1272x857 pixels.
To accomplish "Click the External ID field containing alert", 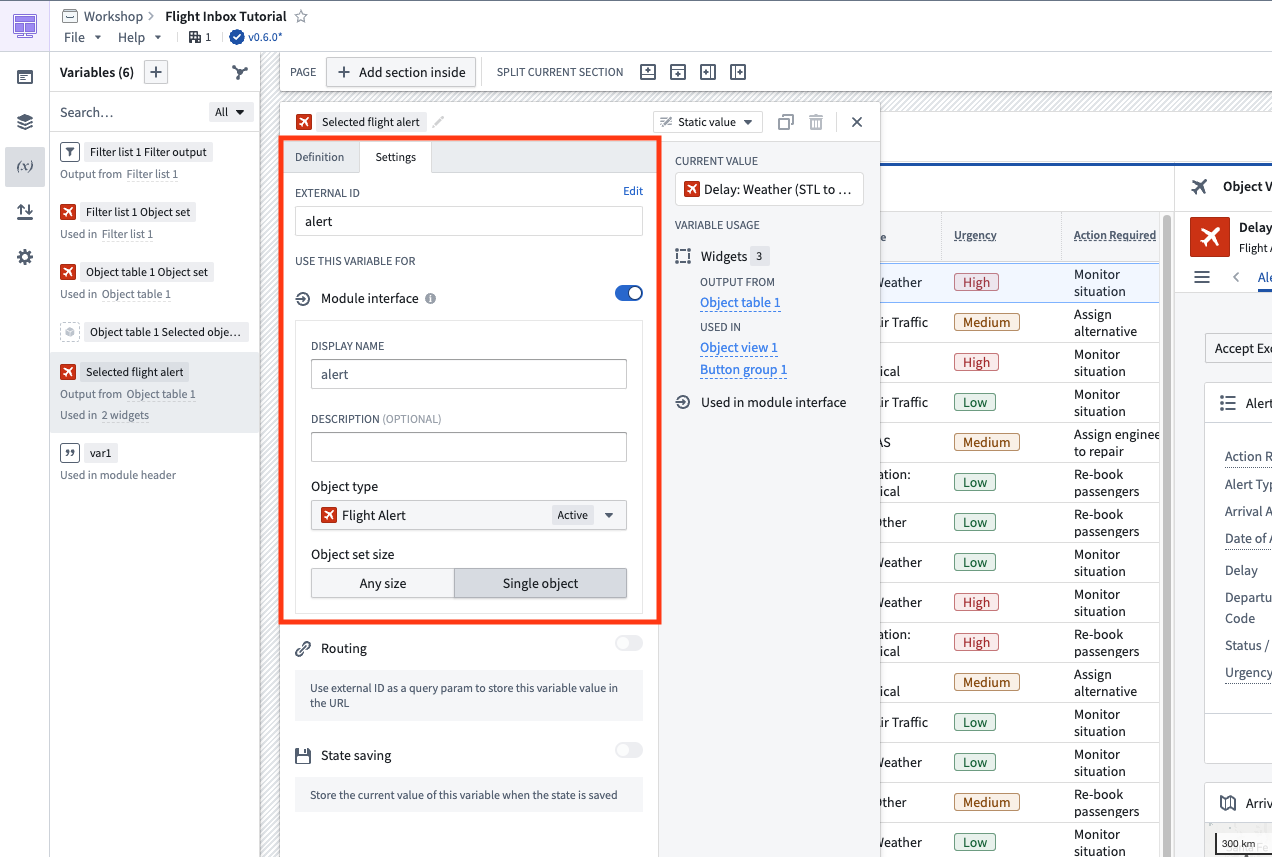I will click(469, 221).
